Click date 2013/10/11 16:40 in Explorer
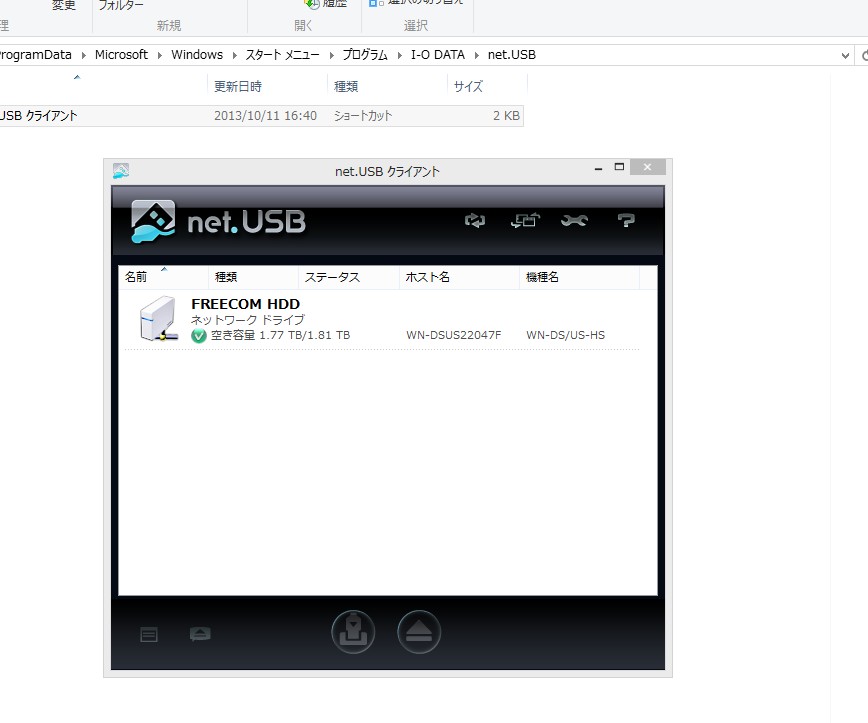This screenshot has height=723, width=868. tap(265, 116)
